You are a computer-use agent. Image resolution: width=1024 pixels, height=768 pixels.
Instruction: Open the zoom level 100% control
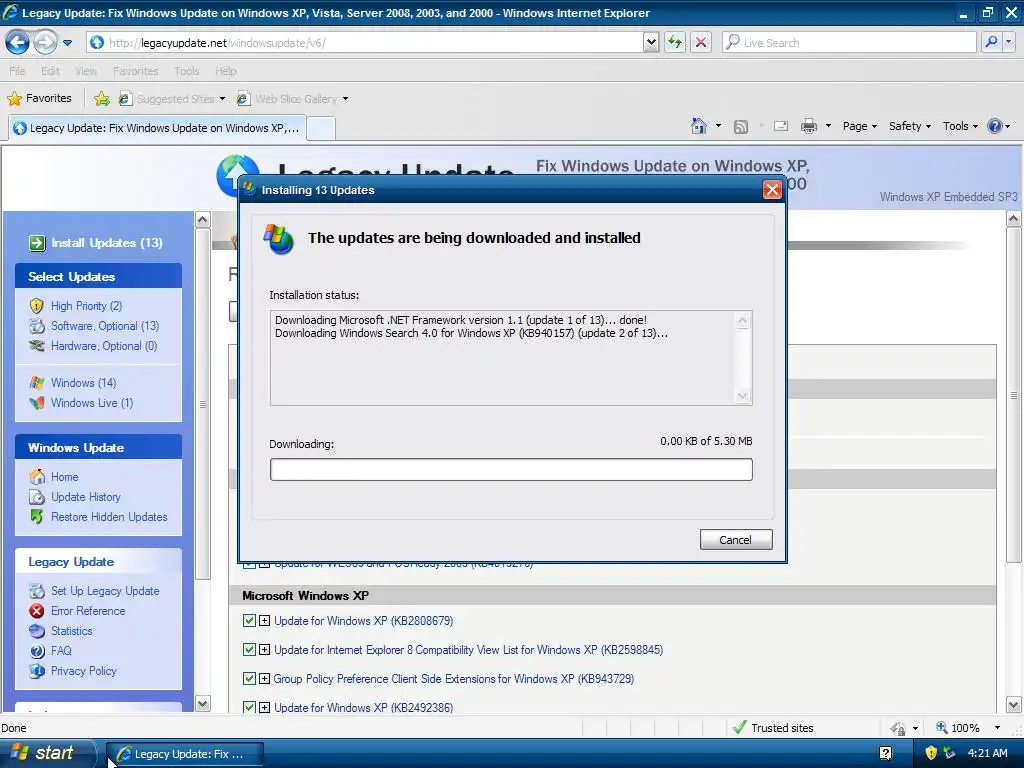tap(968, 728)
